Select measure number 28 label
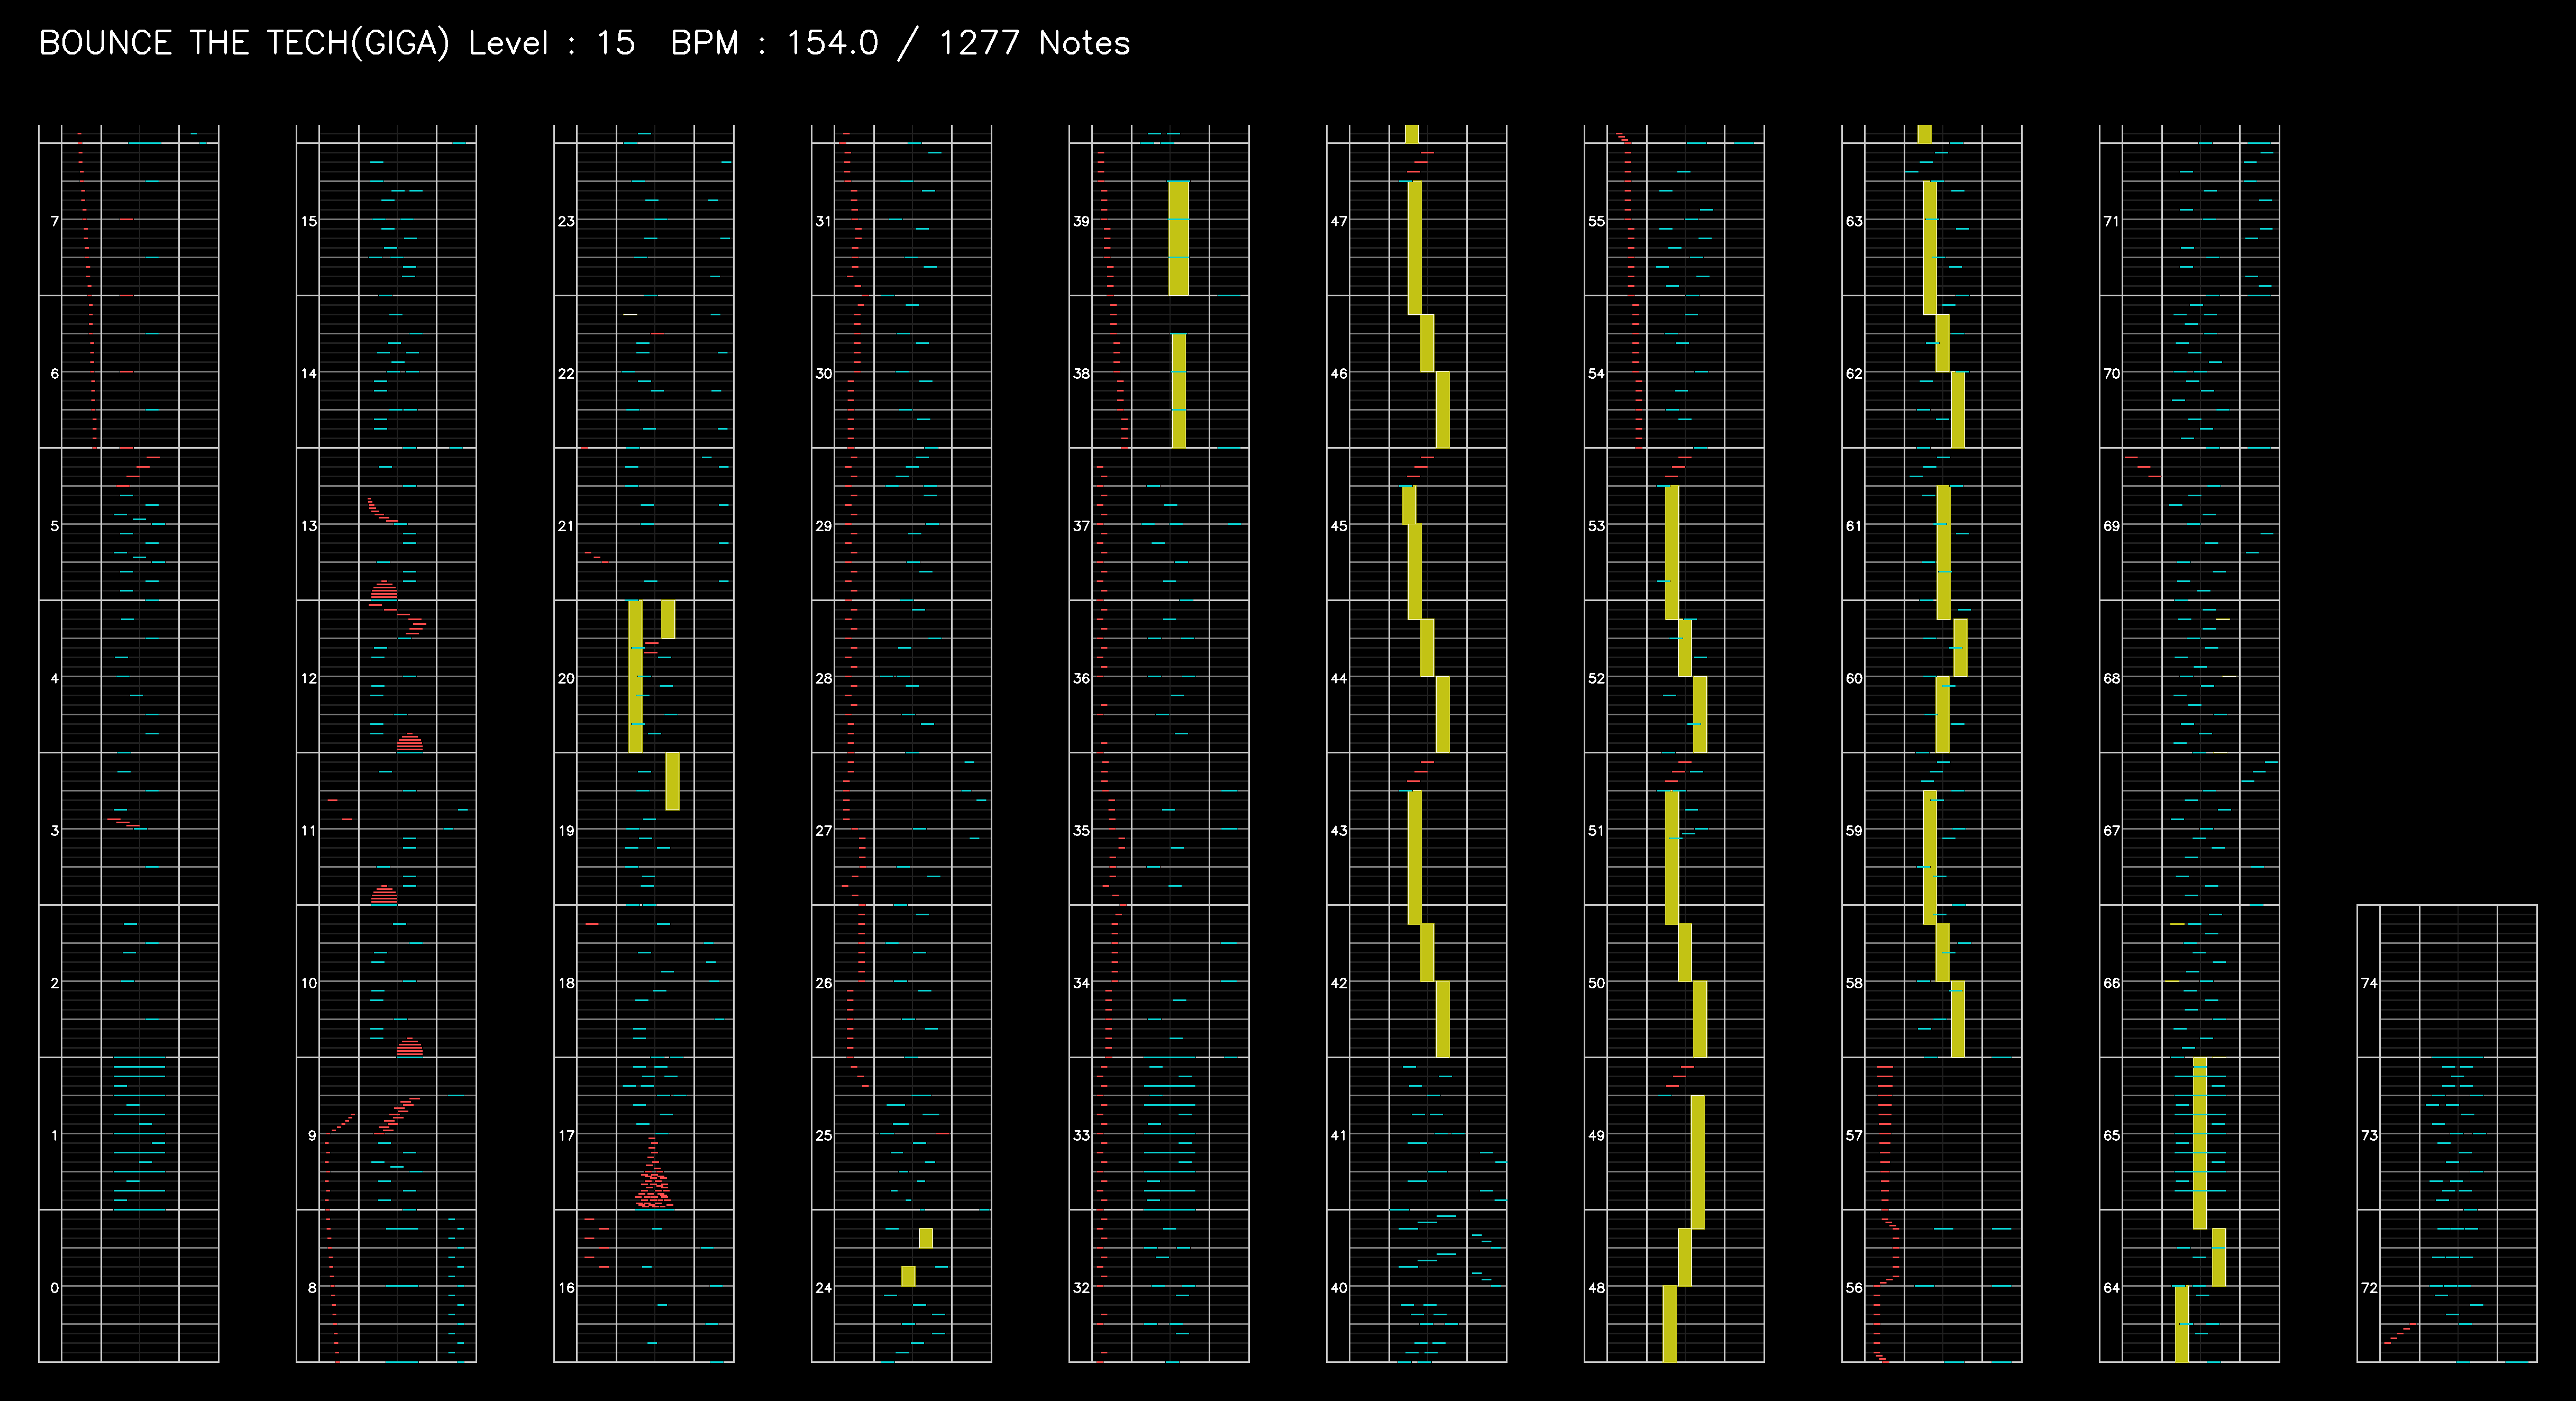This screenshot has width=2576, height=1401. click(823, 679)
